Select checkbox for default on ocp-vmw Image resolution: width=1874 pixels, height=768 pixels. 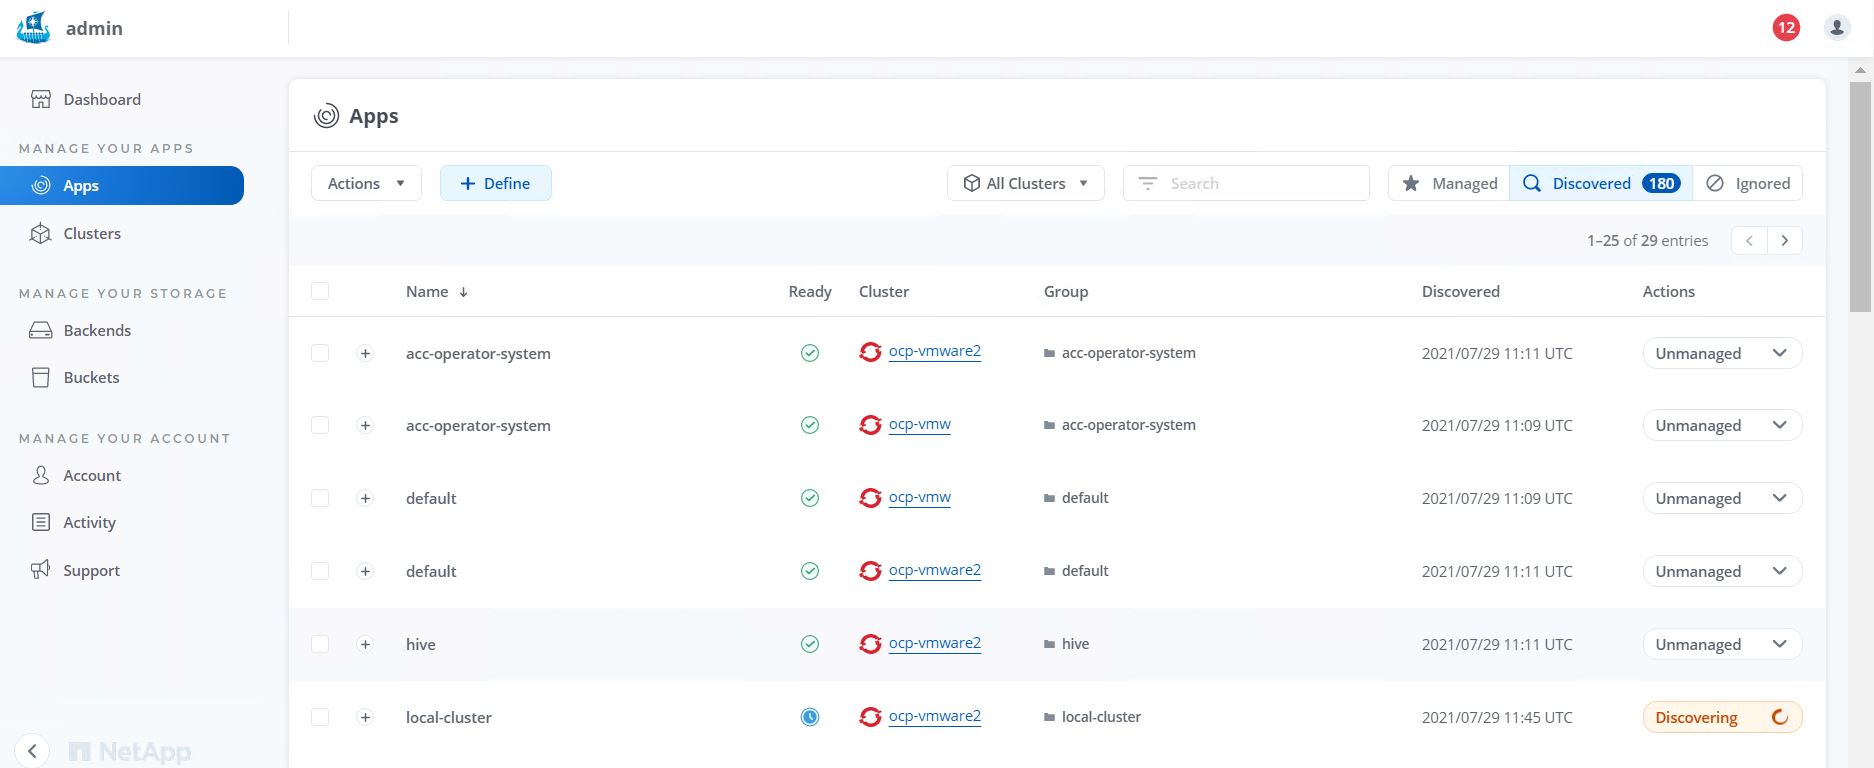[320, 498]
